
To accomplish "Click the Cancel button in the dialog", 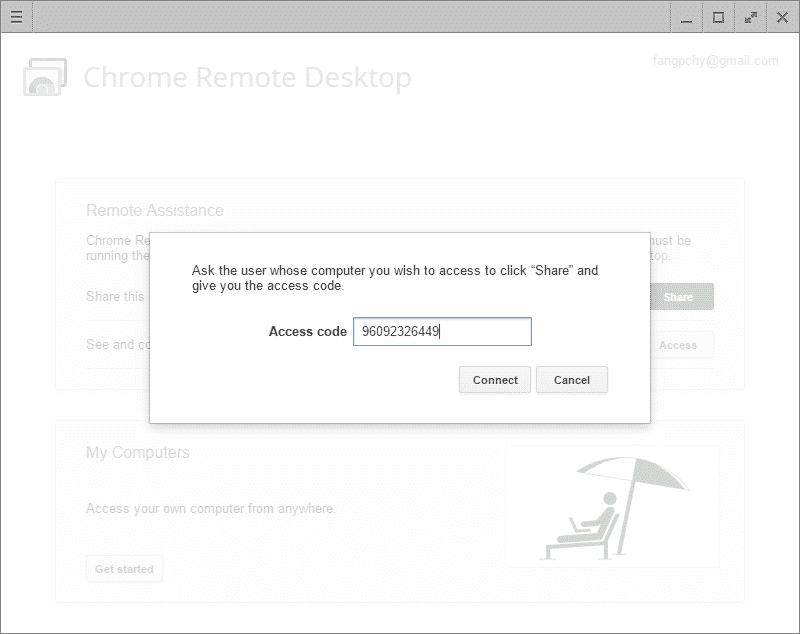I will click(571, 380).
